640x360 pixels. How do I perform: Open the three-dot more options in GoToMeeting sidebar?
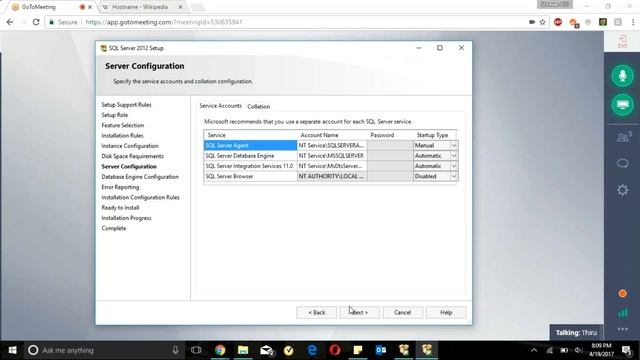pos(622,329)
